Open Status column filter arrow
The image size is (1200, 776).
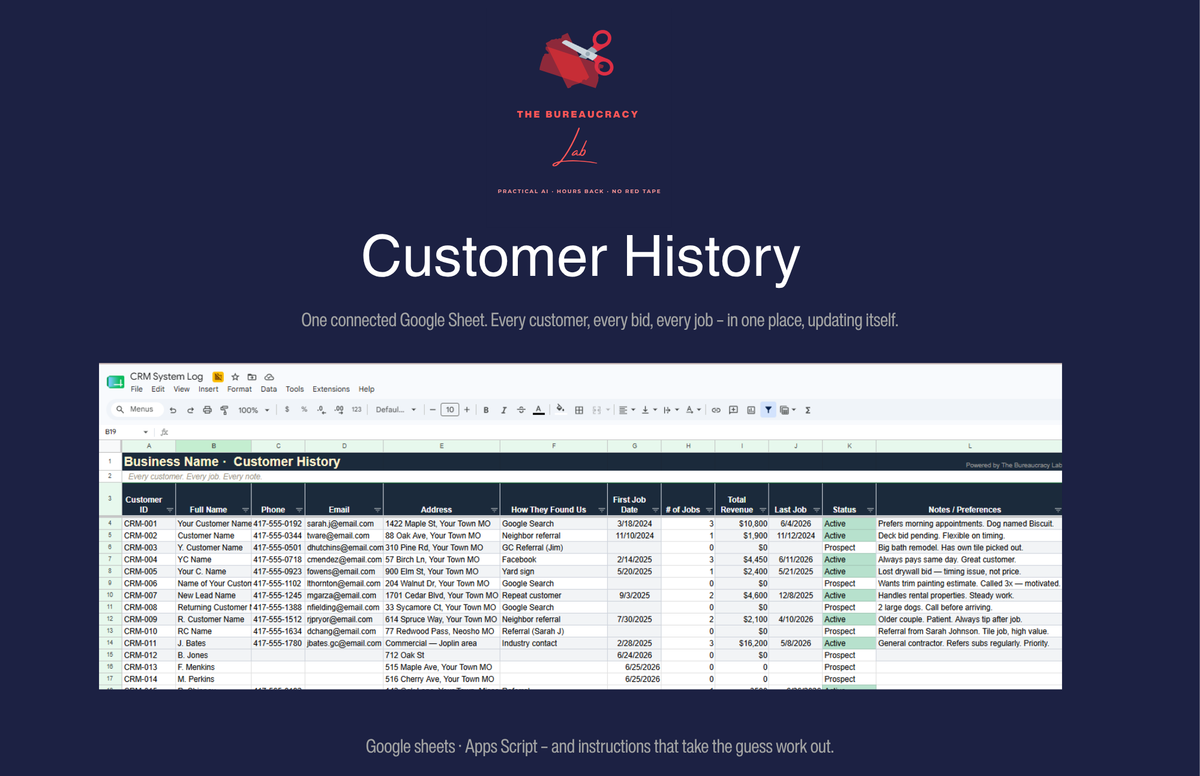point(870,510)
